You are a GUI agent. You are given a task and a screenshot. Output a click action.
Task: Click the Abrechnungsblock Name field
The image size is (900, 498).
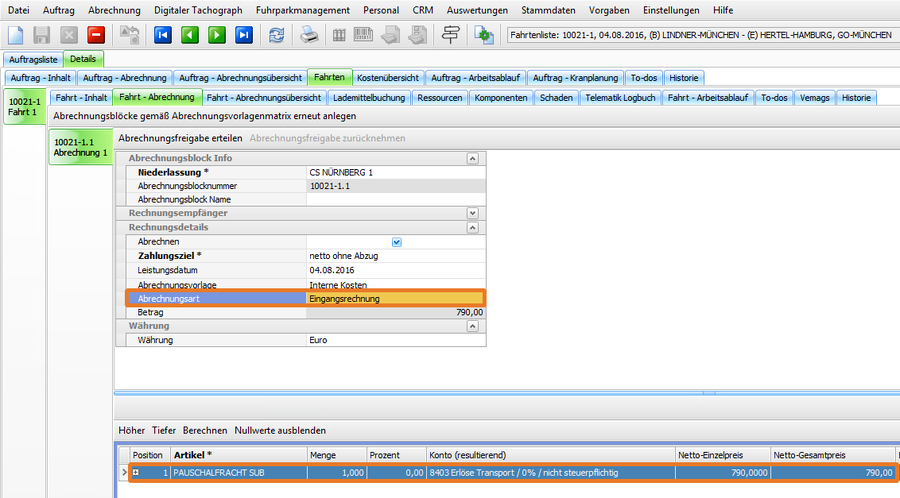[396, 199]
